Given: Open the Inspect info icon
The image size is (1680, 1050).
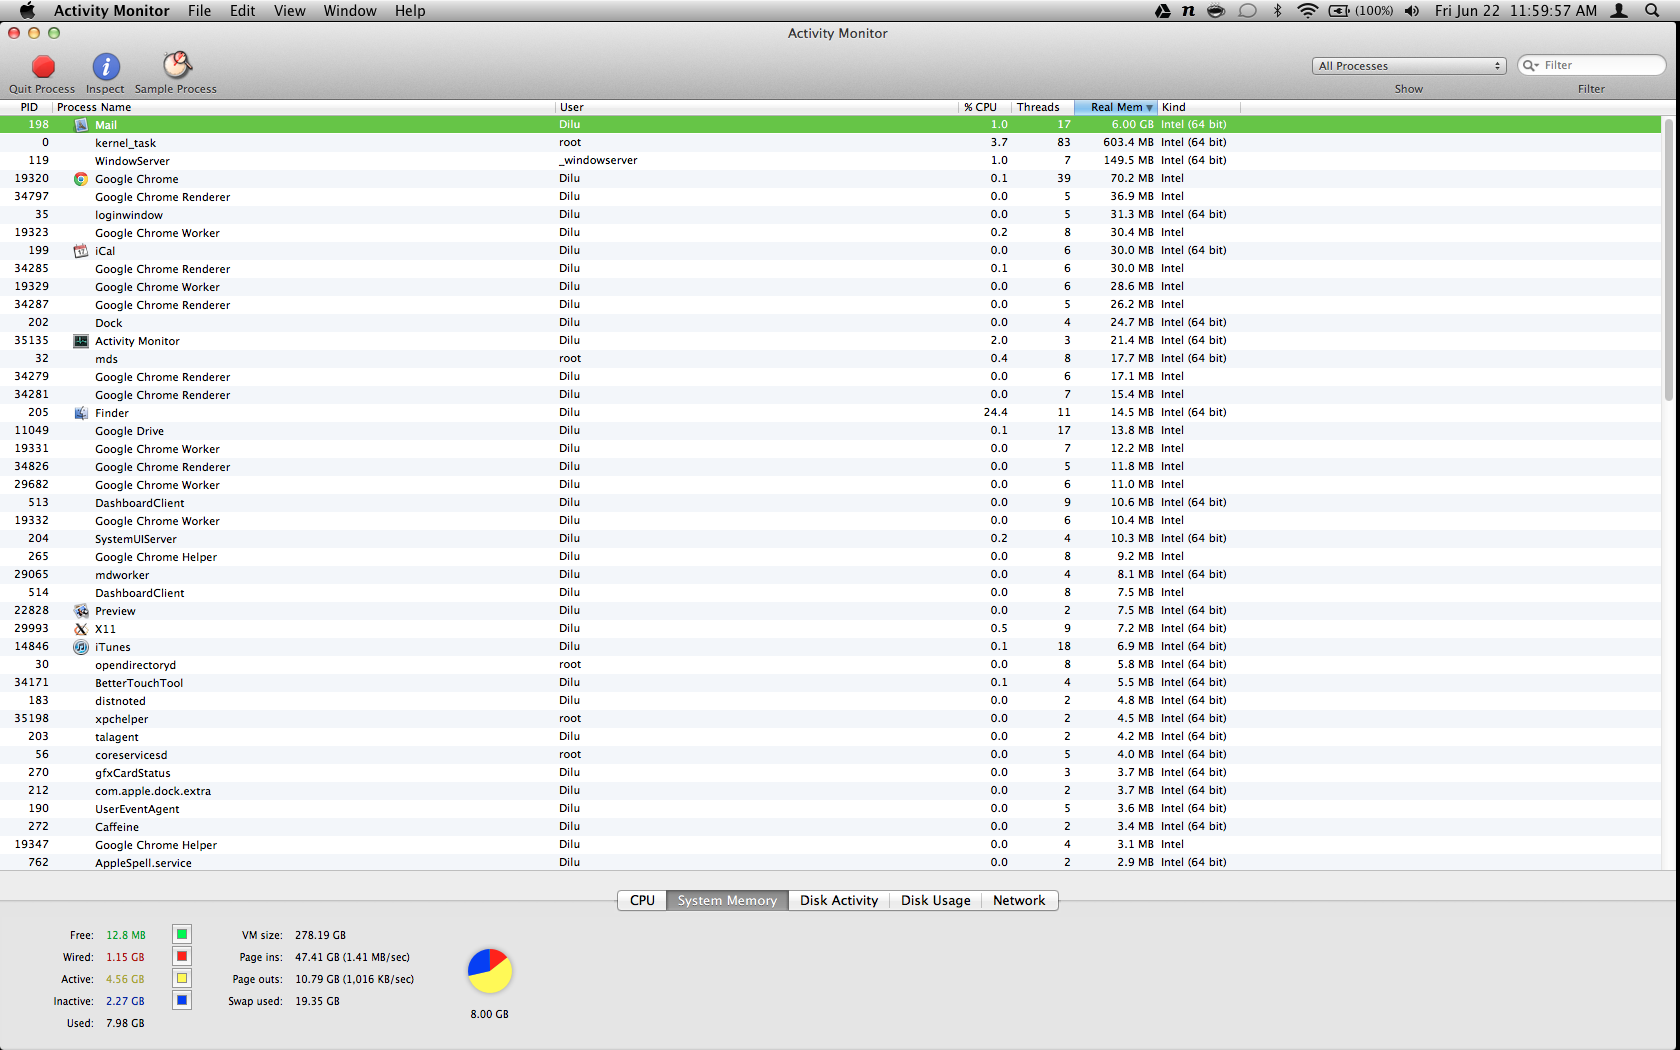Looking at the screenshot, I should 106,66.
